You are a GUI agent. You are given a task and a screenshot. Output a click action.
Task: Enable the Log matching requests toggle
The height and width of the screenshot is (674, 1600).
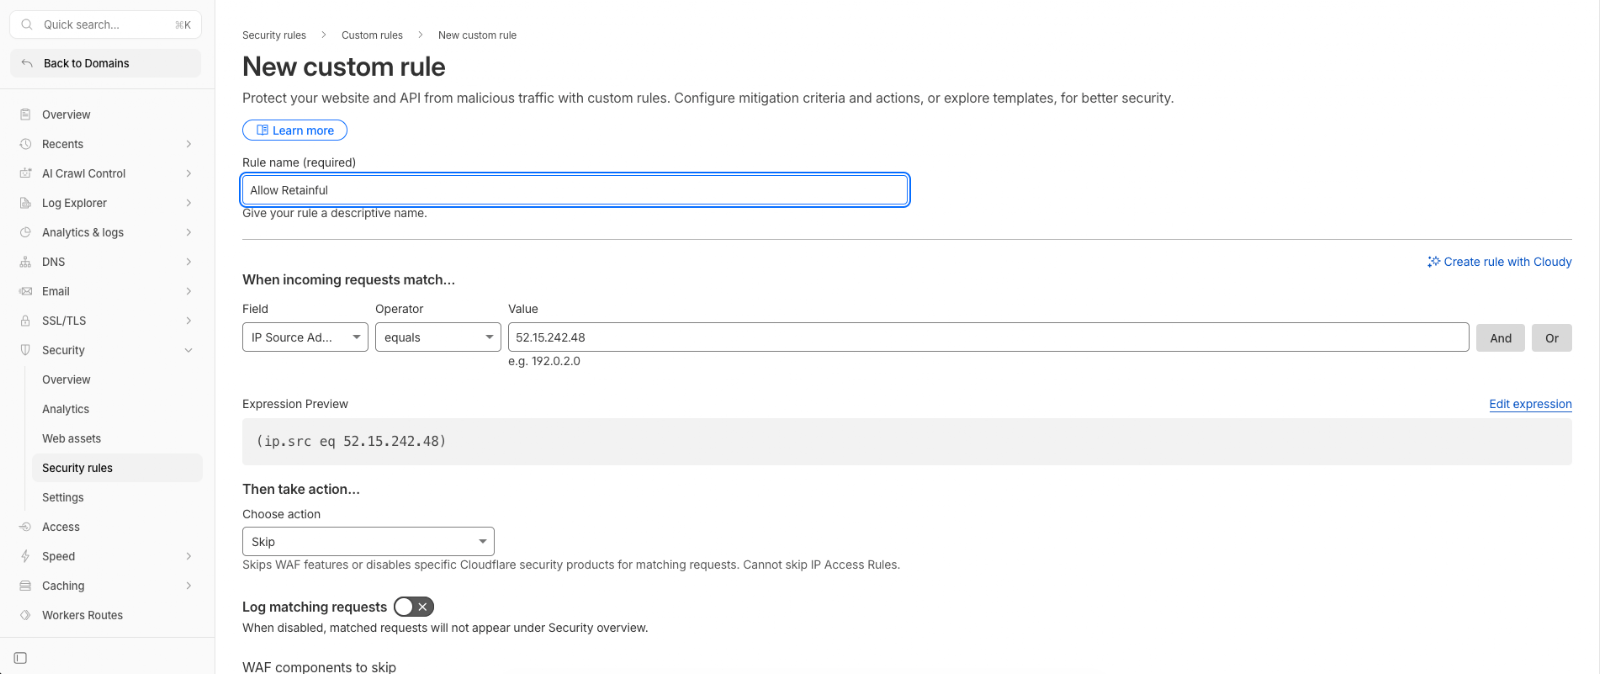tap(414, 607)
